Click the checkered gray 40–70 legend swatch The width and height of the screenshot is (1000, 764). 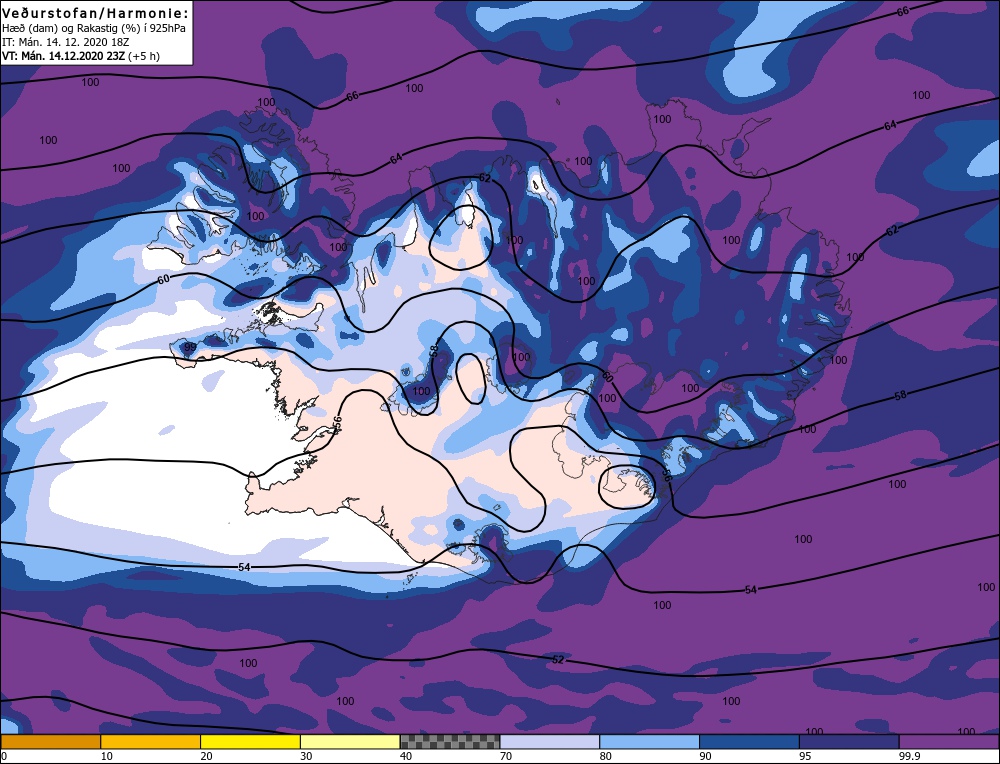pos(450,742)
